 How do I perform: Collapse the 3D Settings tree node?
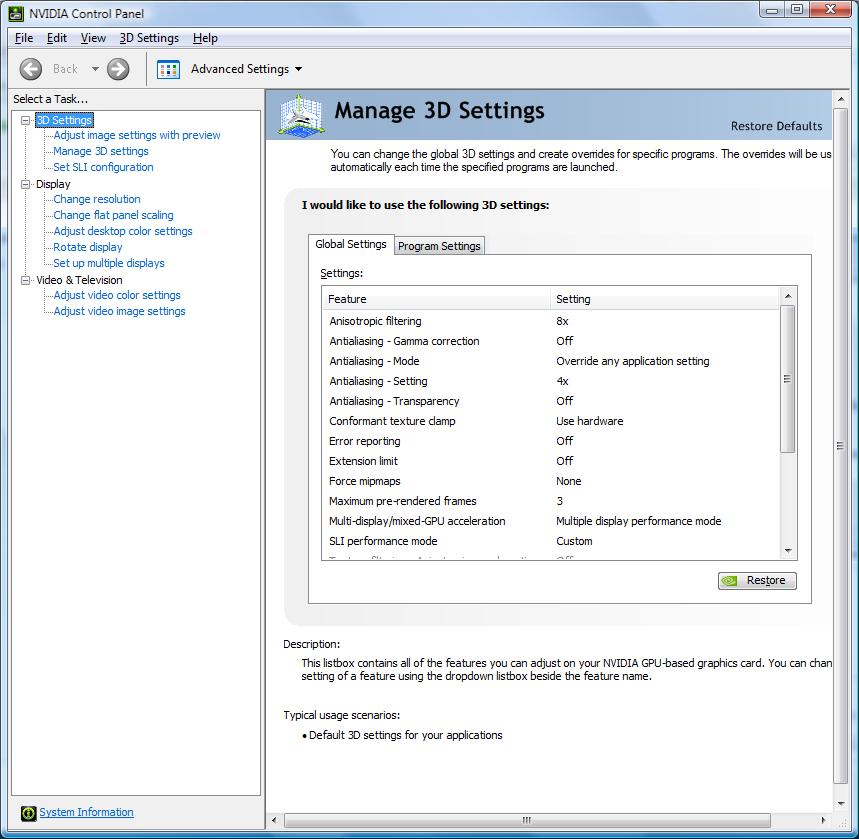pos(25,120)
